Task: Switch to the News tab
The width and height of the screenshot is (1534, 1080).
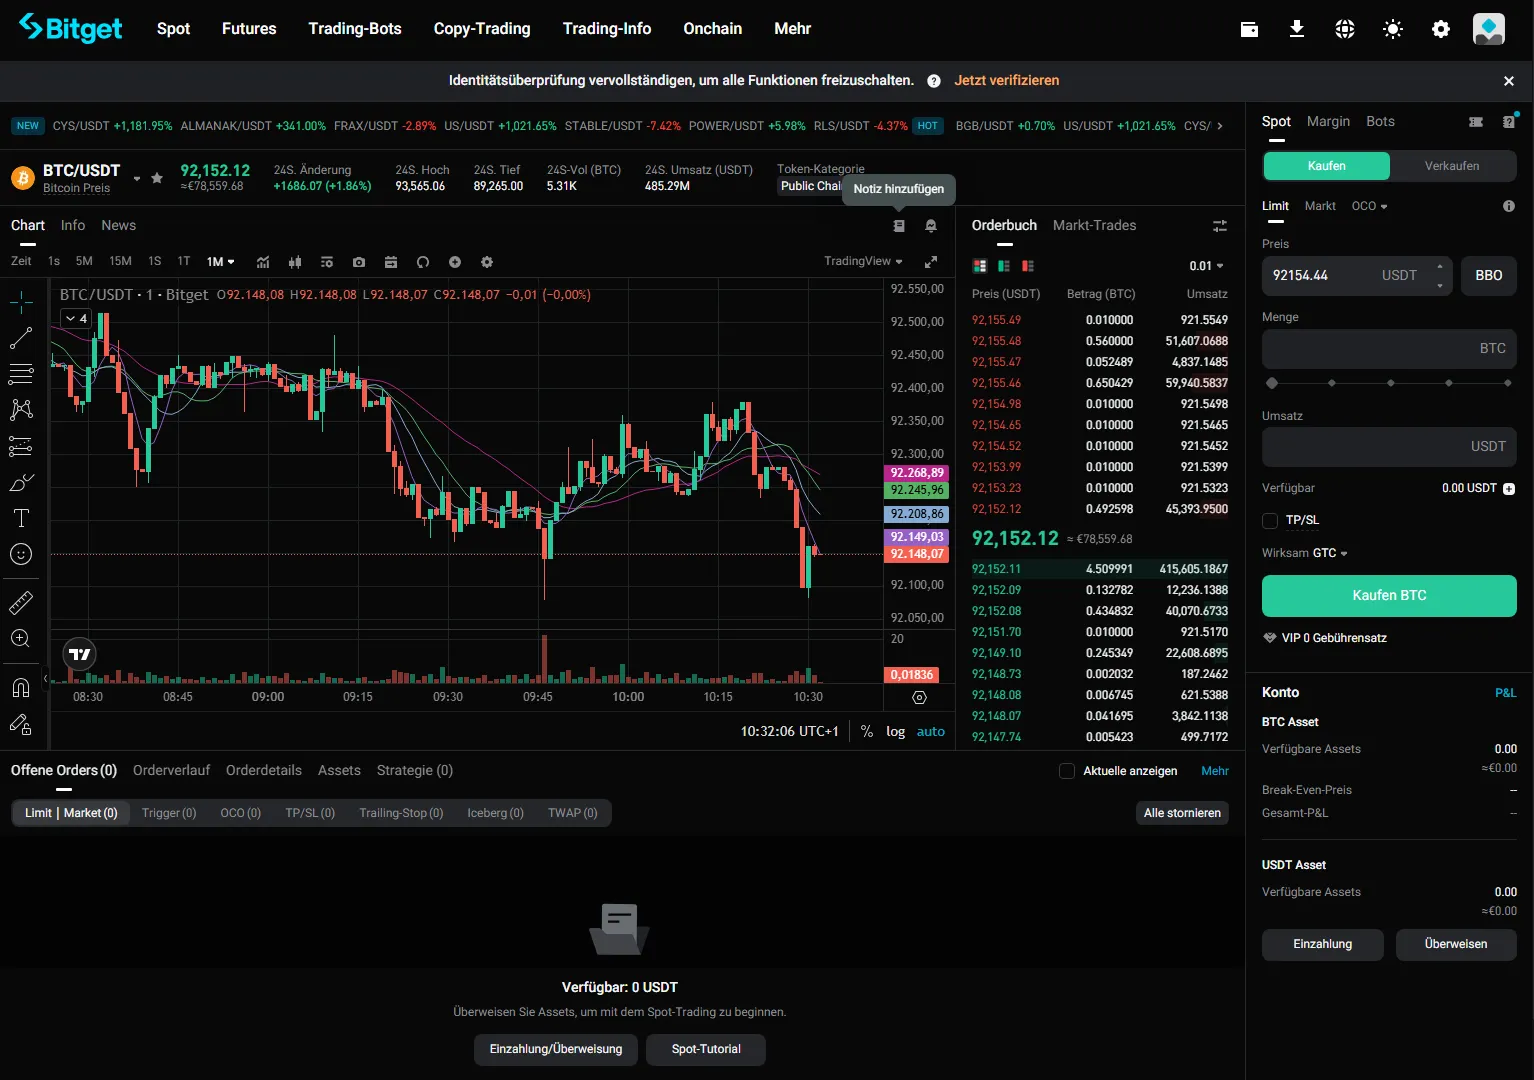Action: tap(118, 225)
